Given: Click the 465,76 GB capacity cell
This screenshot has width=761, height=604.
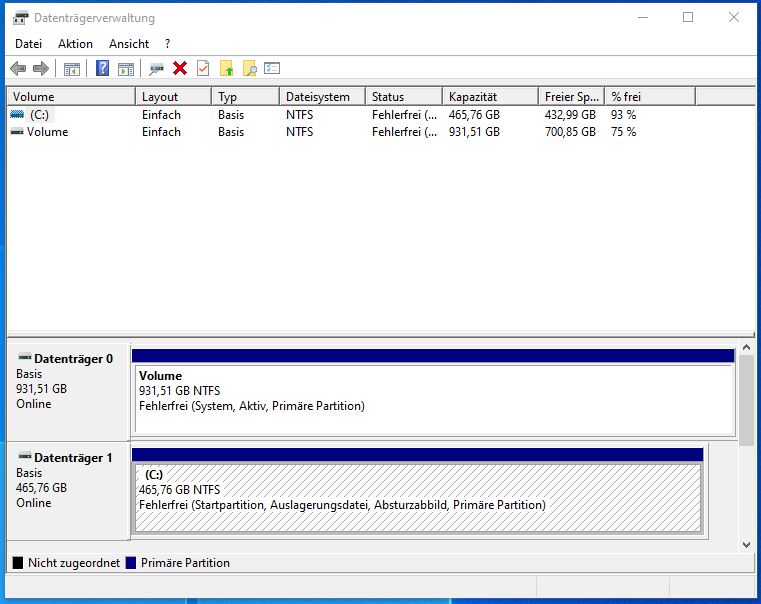Looking at the screenshot, I should click(474, 115).
